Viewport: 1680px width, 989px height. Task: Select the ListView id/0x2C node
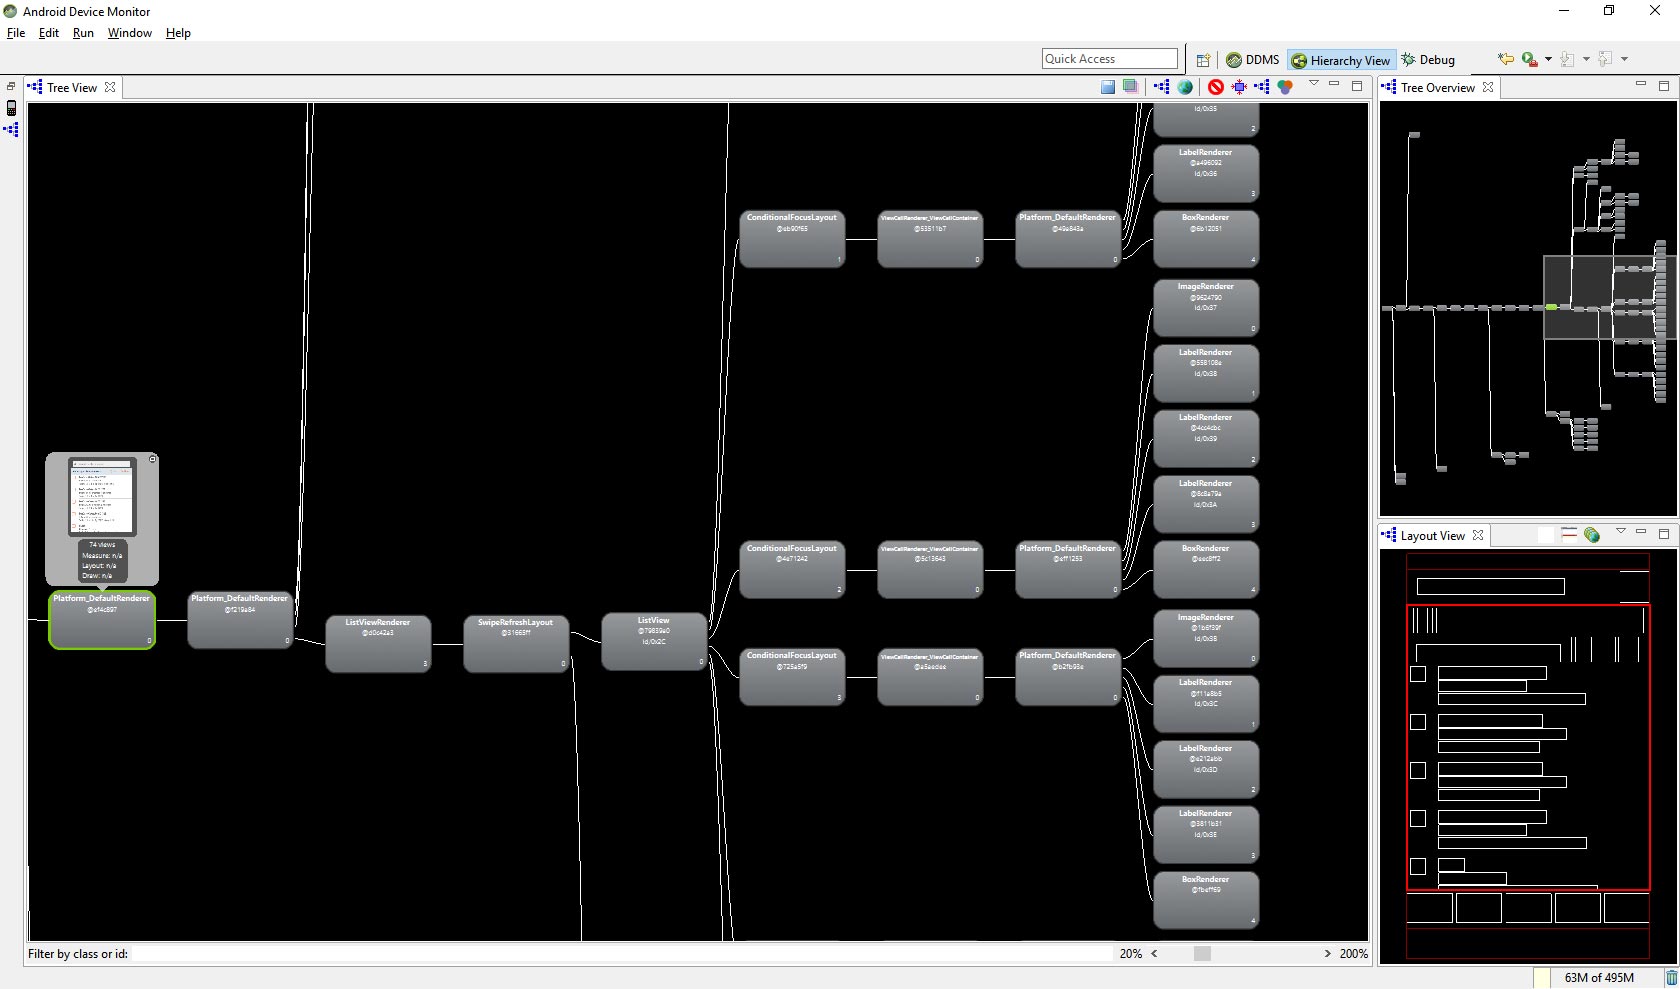tap(654, 641)
